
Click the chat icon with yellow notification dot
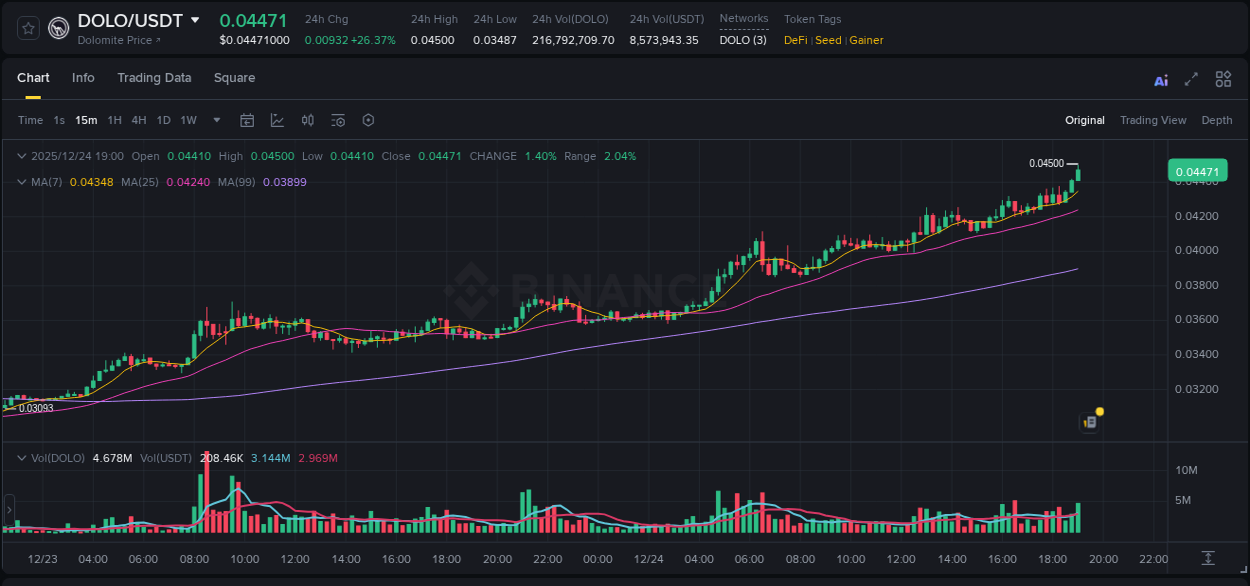[x=1089, y=422]
